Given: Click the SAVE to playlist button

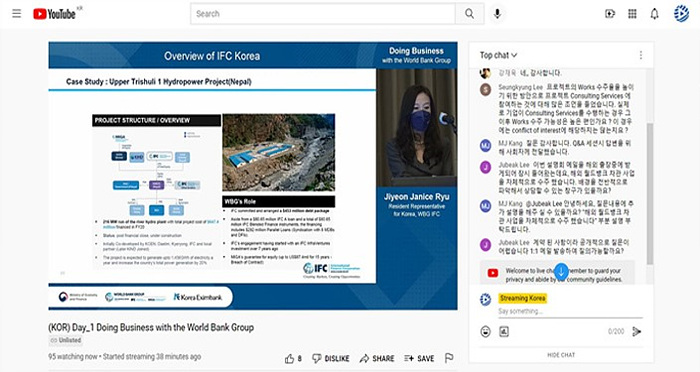Looking at the screenshot, I should point(419,358).
